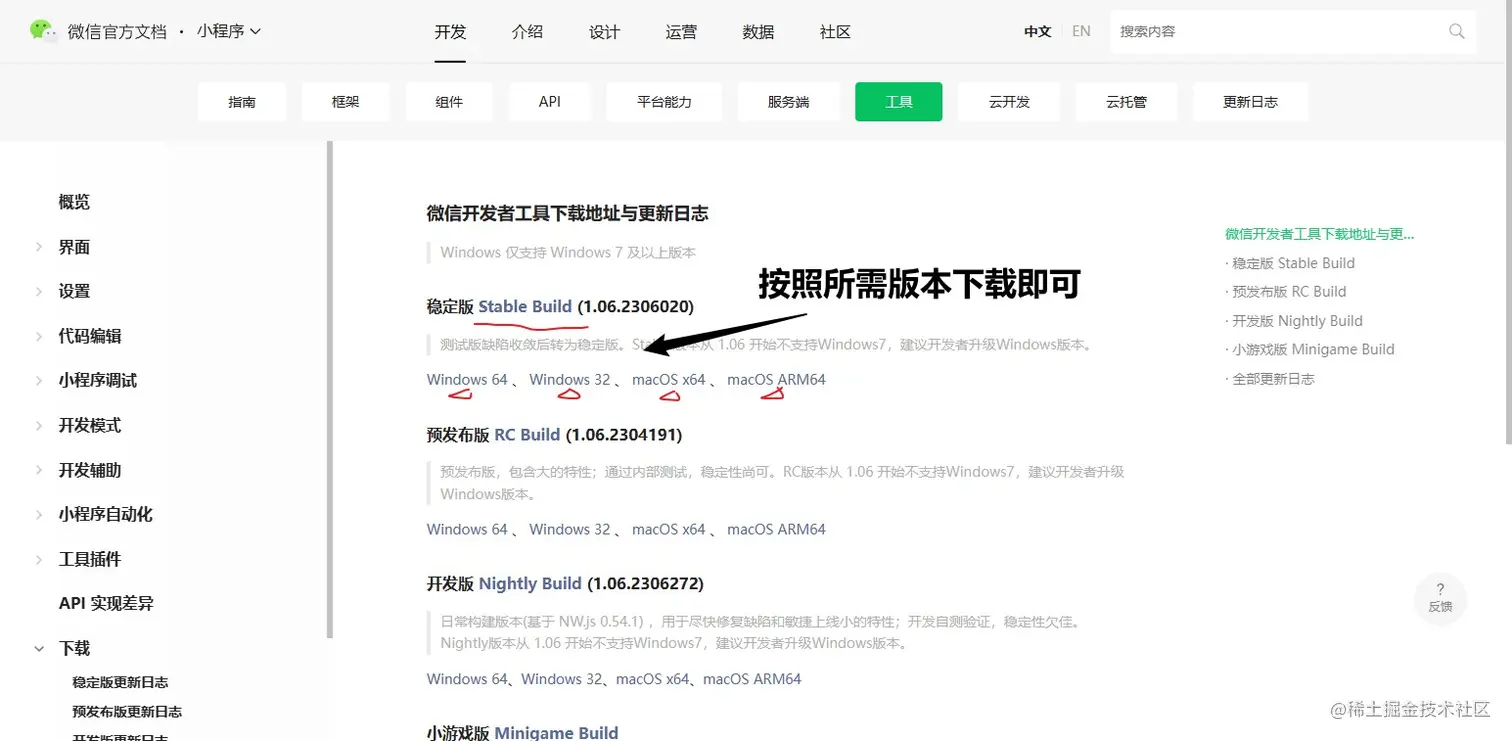Screen dimensions: 1512x741
Task: Download Stable Build macOS ARM64
Action: point(776,380)
